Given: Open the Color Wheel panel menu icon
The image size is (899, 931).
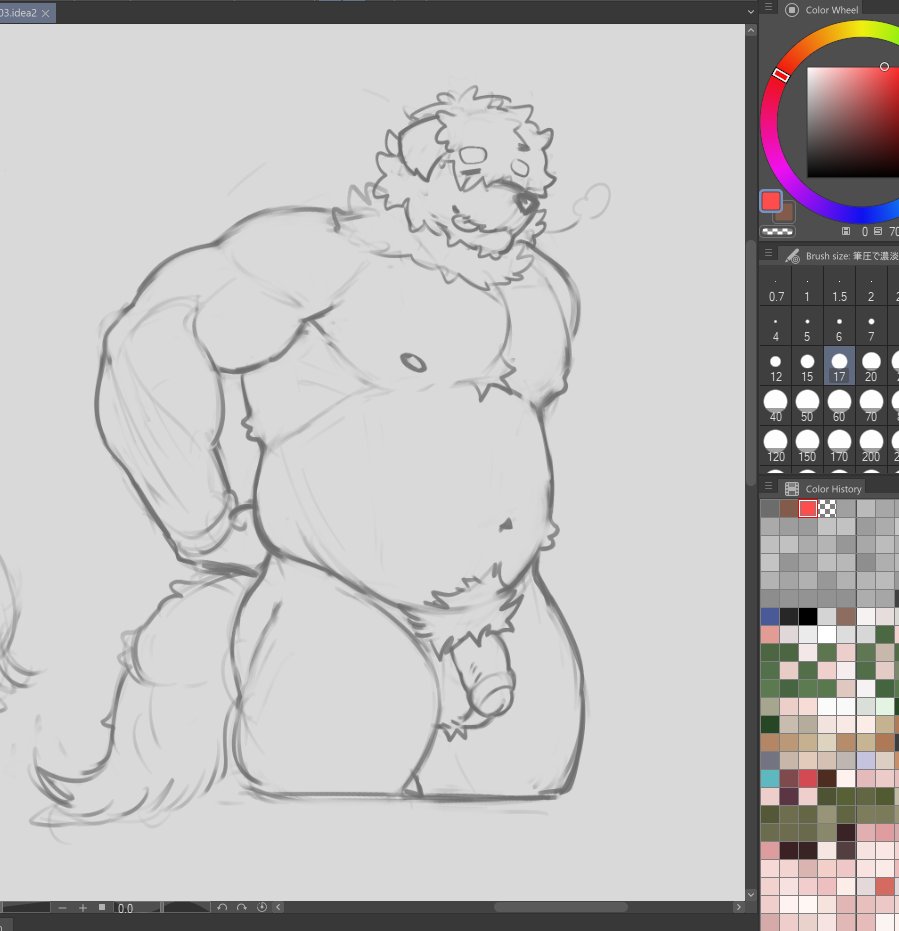Looking at the screenshot, I should (768, 7).
